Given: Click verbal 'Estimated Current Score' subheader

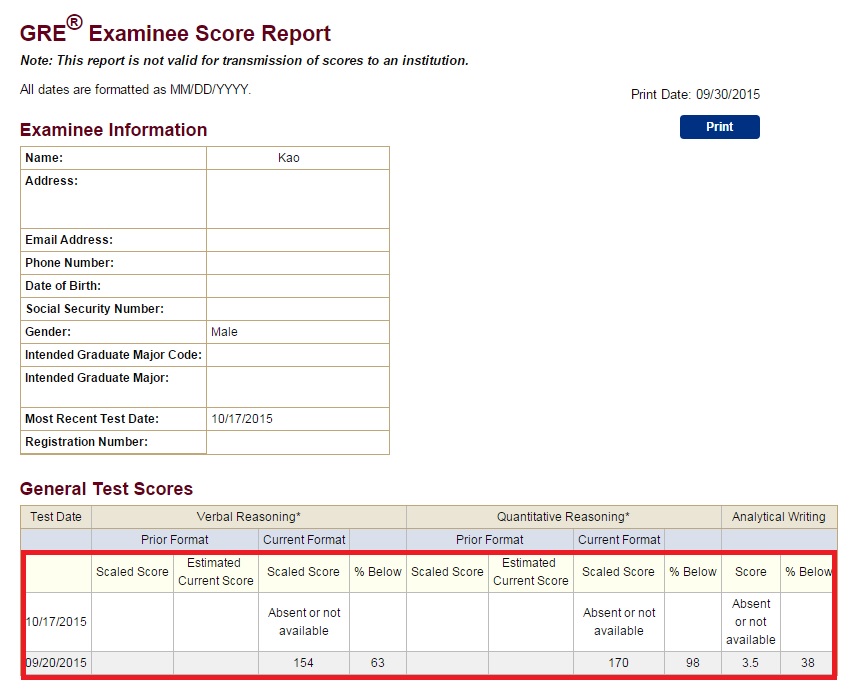Looking at the screenshot, I should coord(216,572).
